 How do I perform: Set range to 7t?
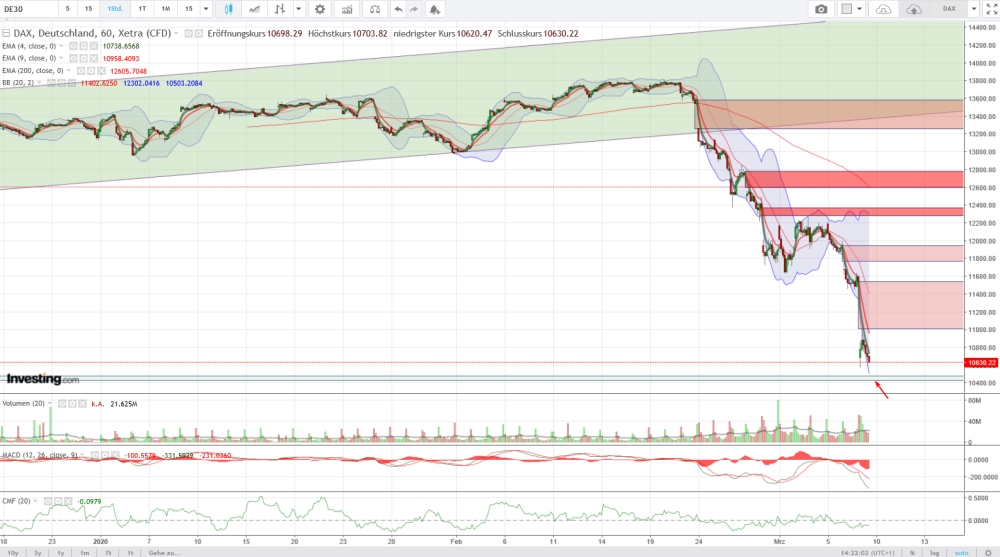[108, 553]
